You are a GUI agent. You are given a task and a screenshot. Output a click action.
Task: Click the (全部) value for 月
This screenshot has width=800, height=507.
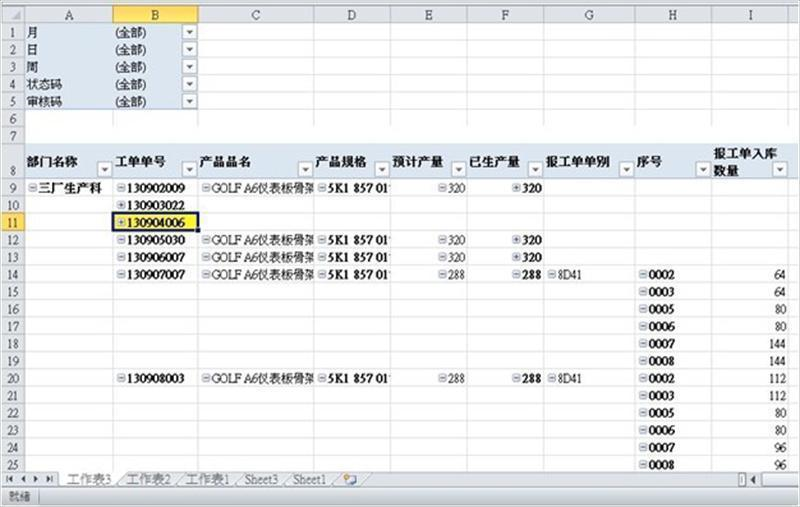[x=131, y=32]
